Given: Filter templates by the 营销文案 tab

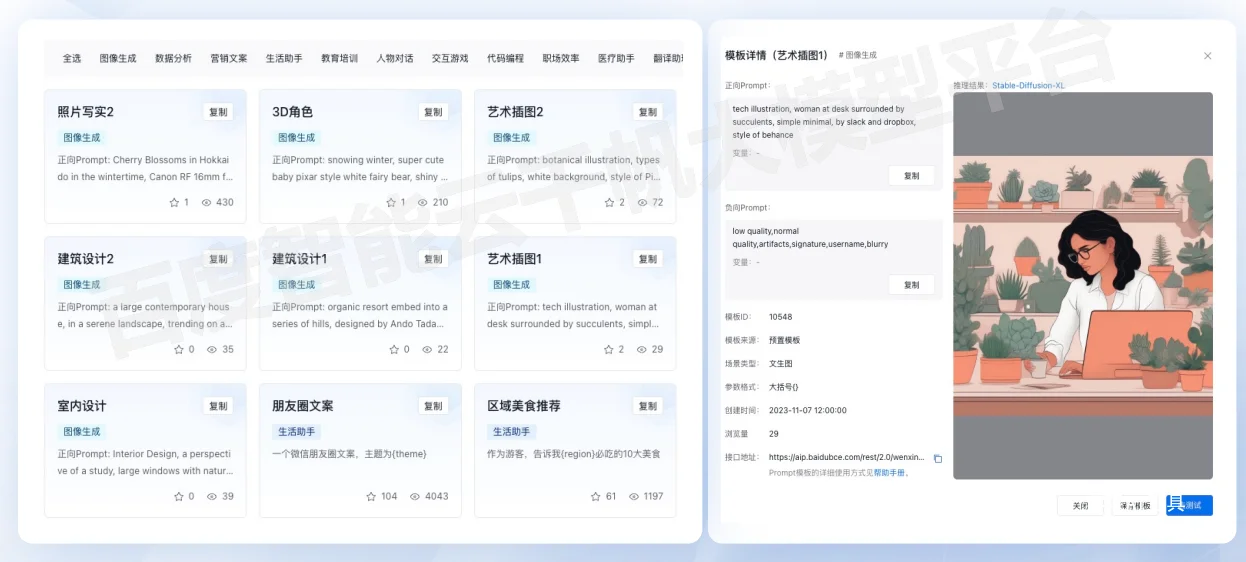Looking at the screenshot, I should pos(229,58).
